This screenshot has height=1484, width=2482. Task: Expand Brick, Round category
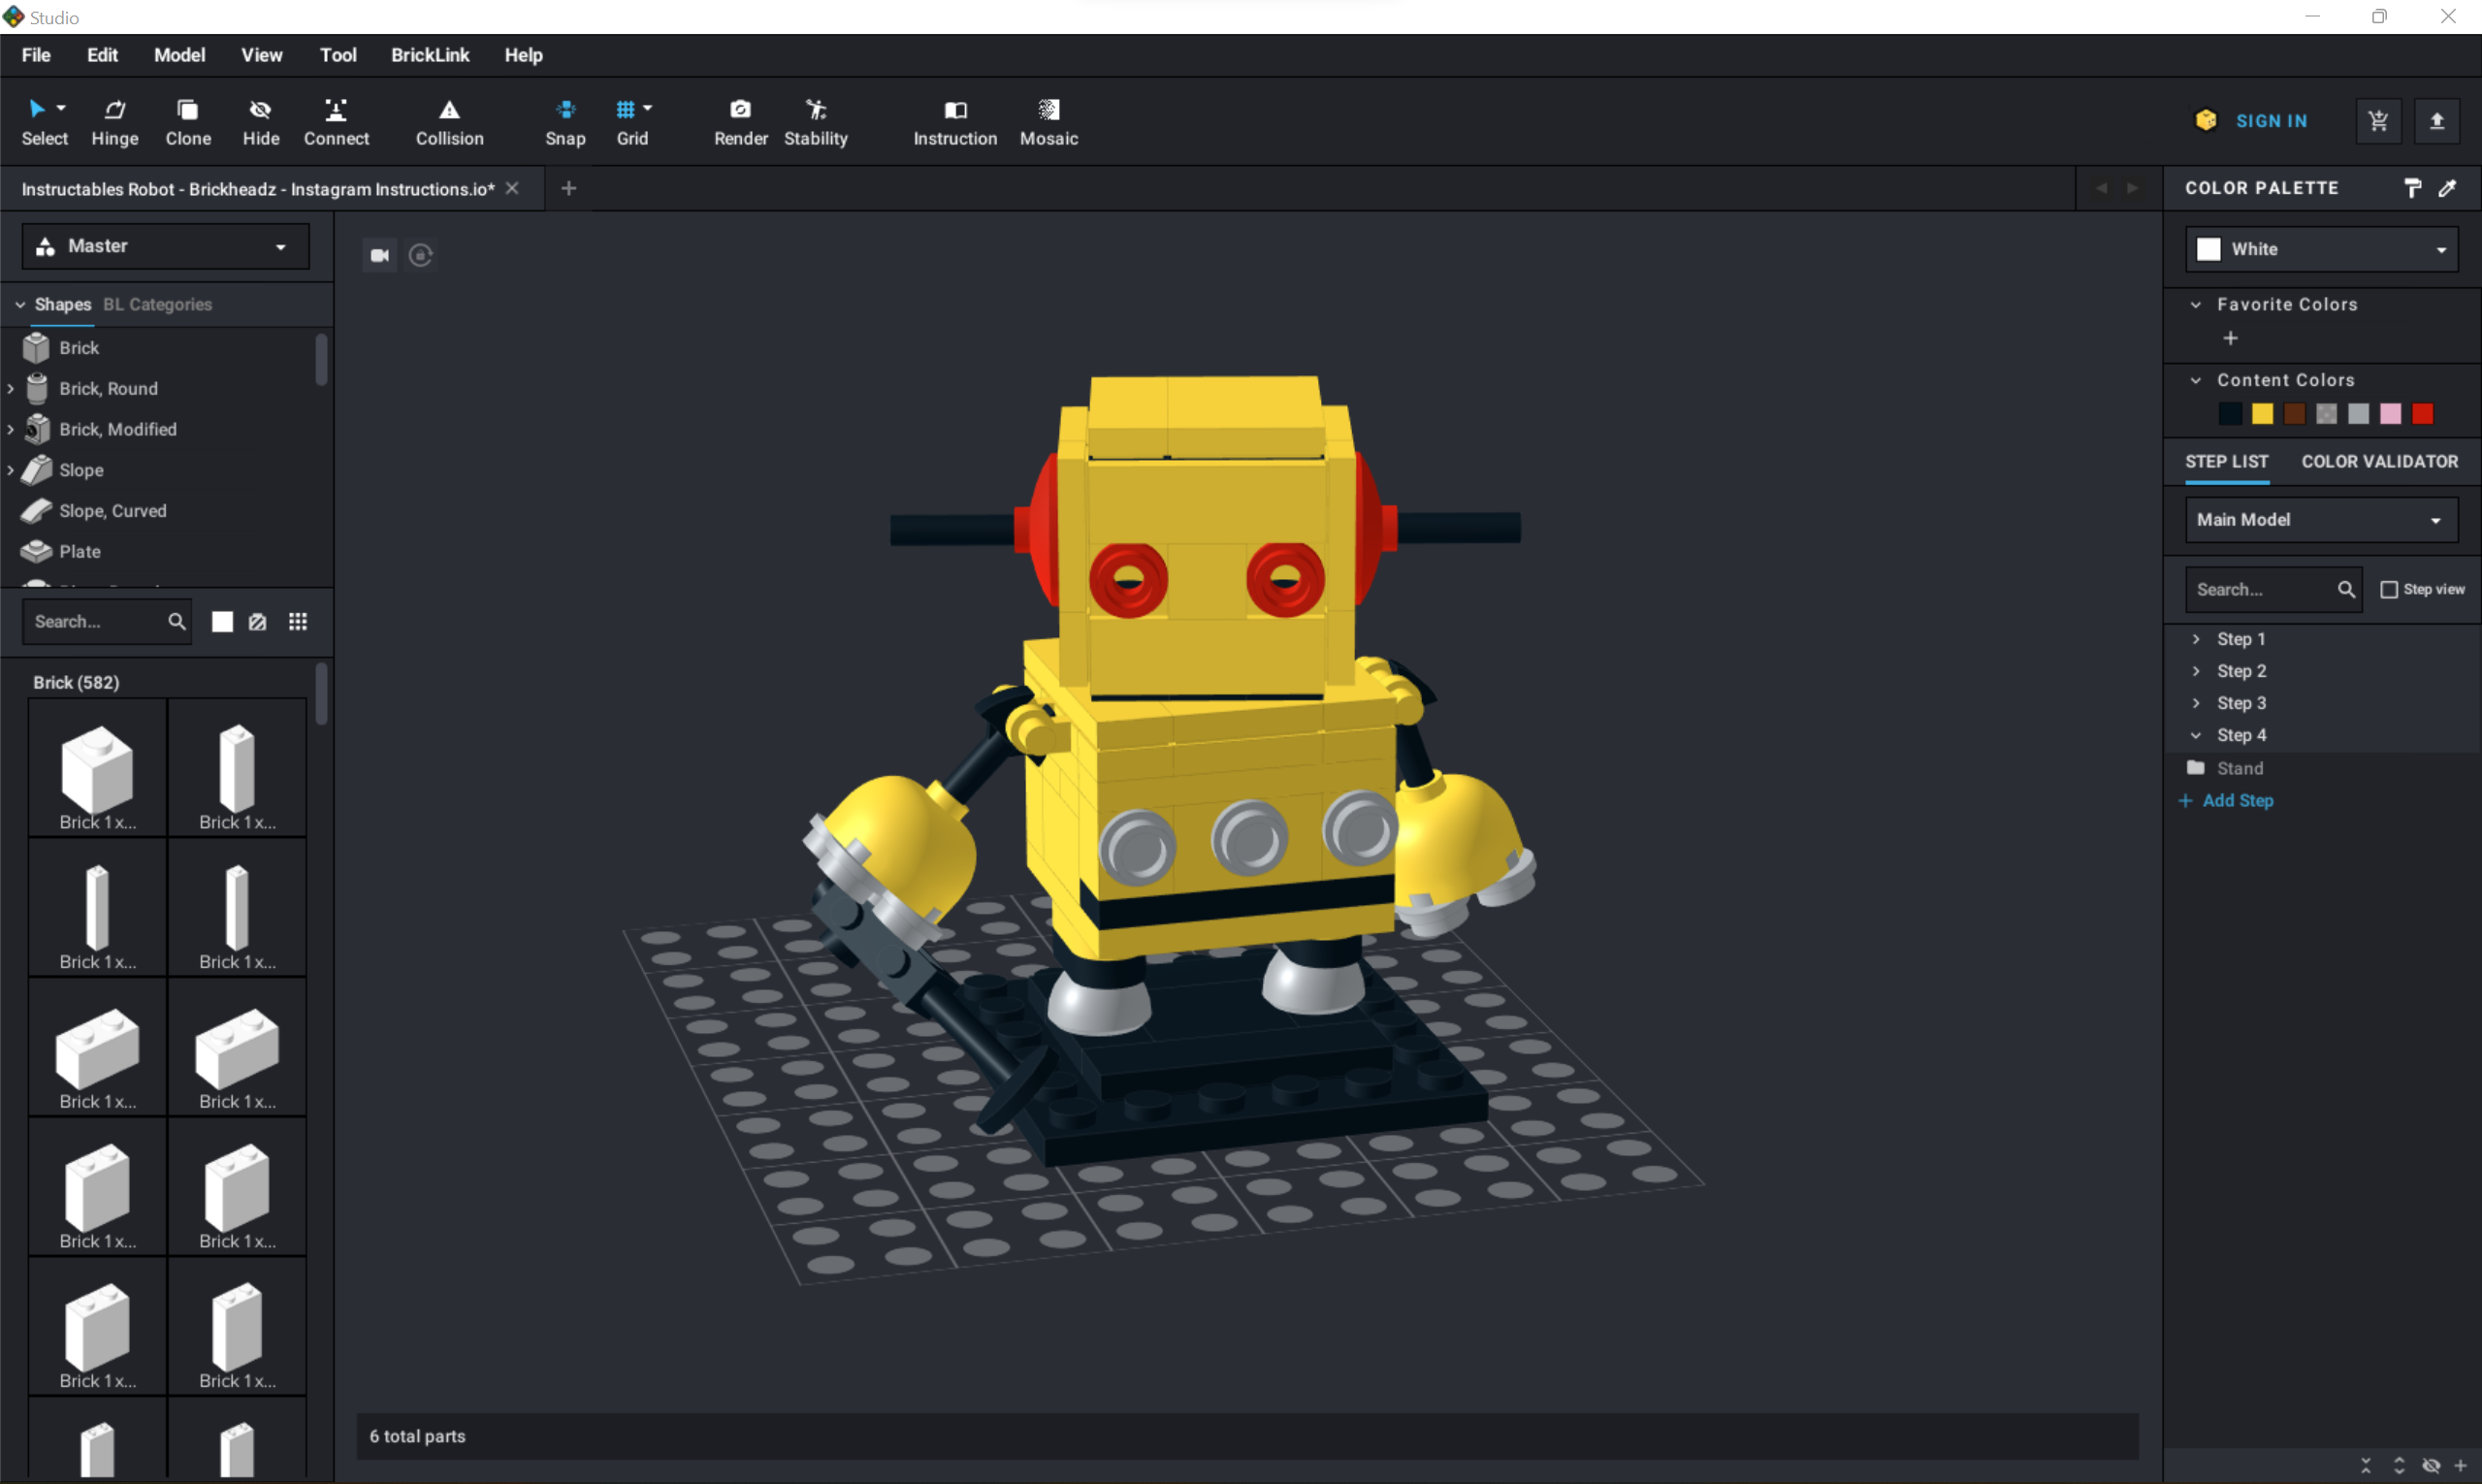coord(11,389)
